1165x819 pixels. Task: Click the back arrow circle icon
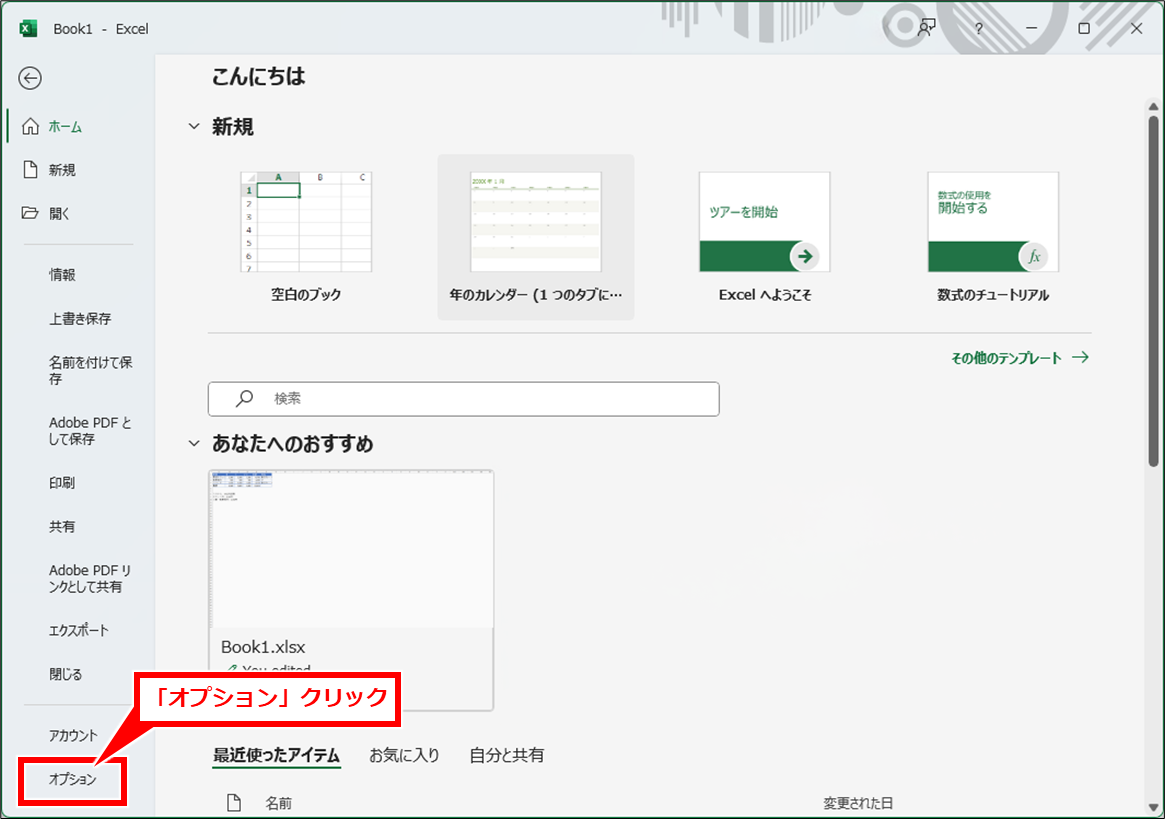point(30,78)
